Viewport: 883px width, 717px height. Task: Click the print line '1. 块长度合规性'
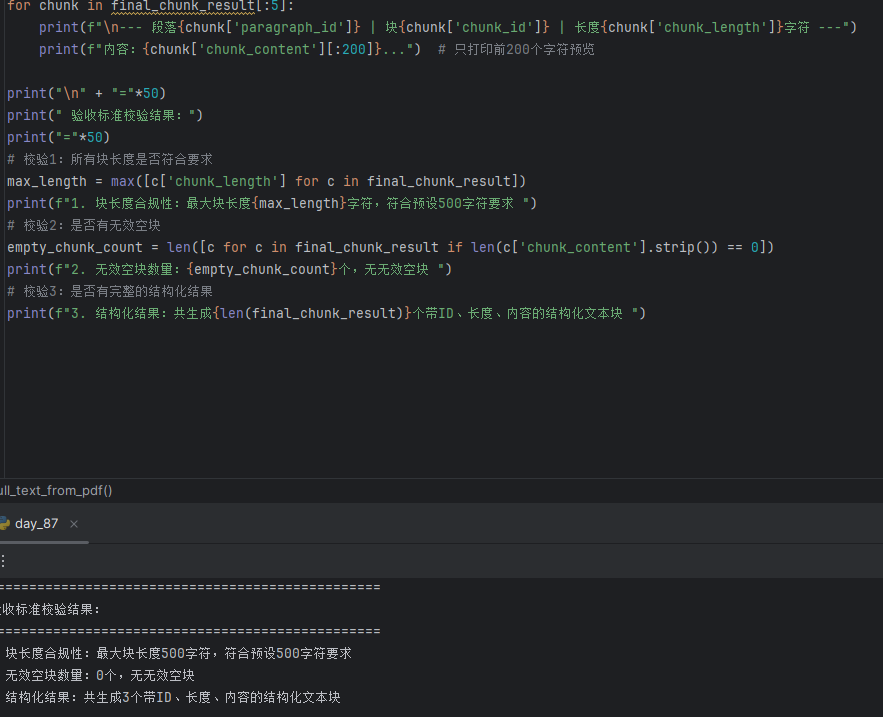pos(272,203)
